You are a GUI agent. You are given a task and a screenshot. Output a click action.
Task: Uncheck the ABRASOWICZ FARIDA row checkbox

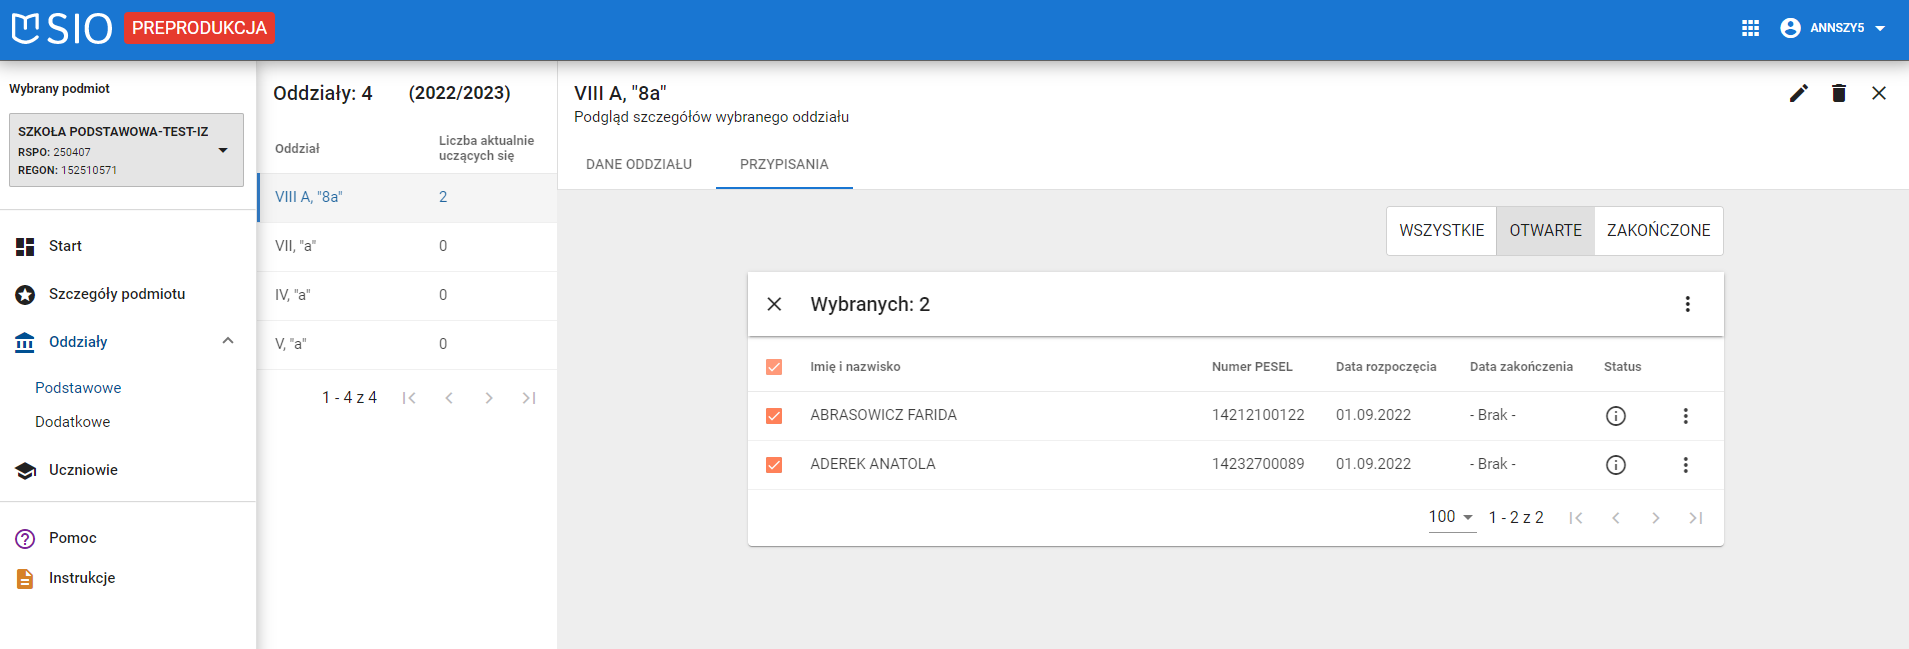[774, 416]
